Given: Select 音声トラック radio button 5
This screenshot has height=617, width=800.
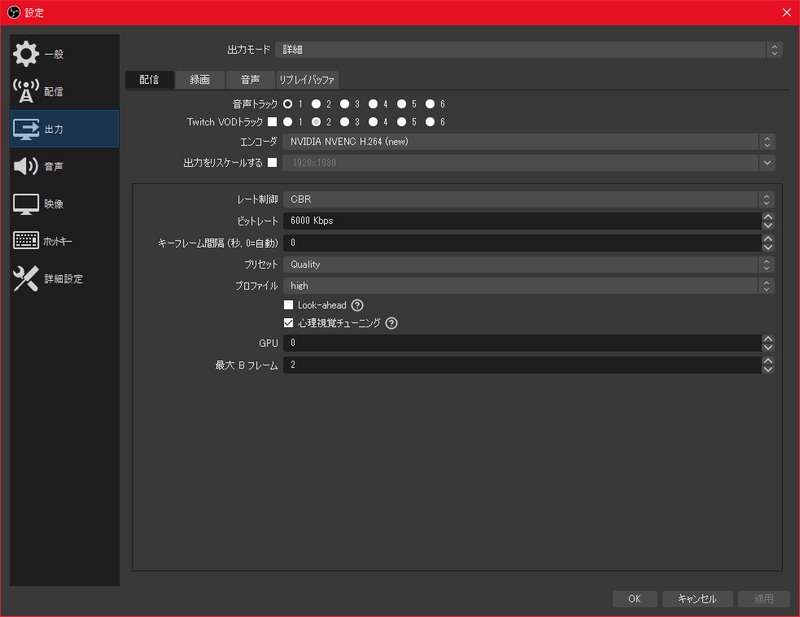Looking at the screenshot, I should pos(402,104).
